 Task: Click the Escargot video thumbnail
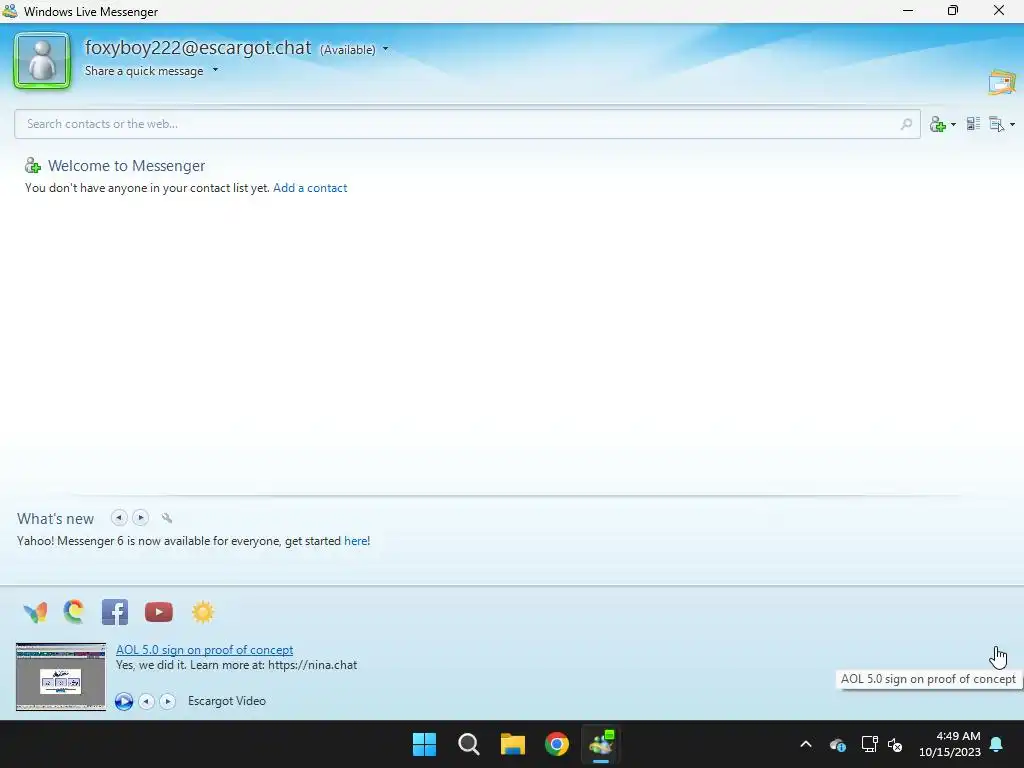pos(61,677)
